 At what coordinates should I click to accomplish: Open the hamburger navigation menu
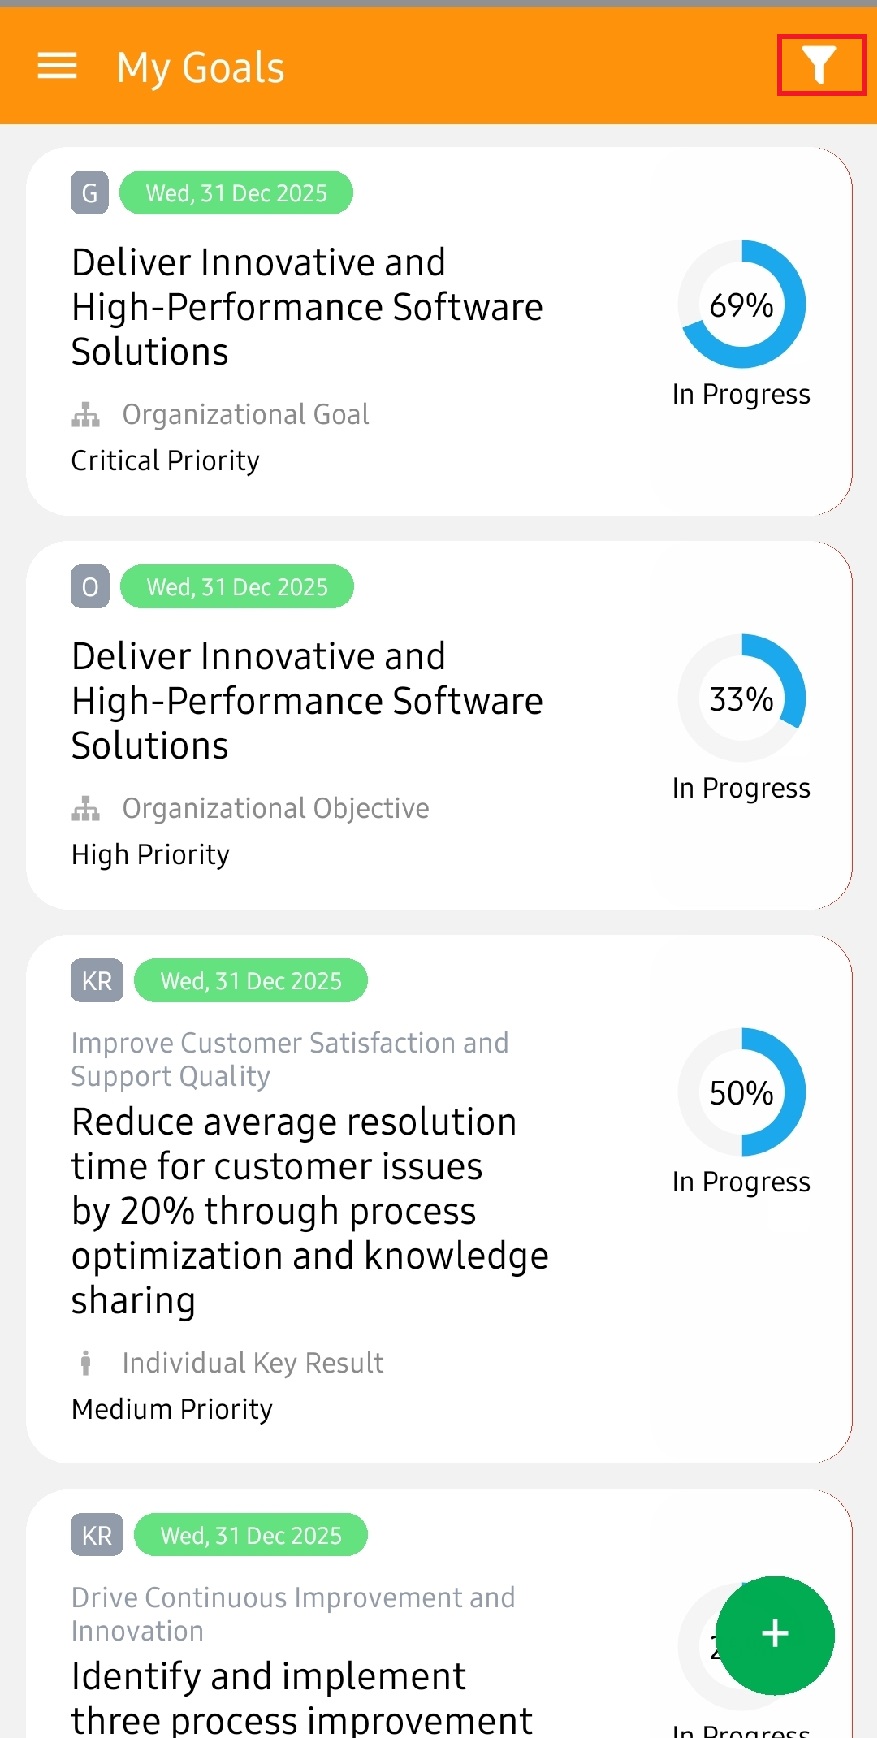(x=57, y=67)
